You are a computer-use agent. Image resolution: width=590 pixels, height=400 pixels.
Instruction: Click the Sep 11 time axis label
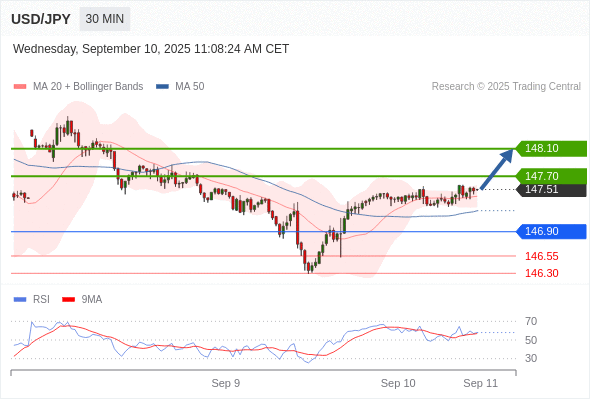click(481, 383)
